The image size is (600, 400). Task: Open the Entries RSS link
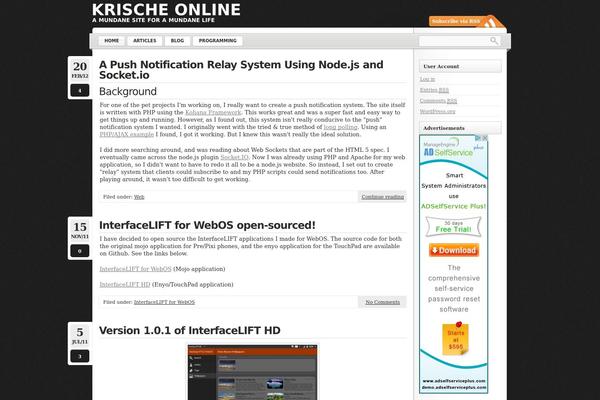[x=434, y=90]
